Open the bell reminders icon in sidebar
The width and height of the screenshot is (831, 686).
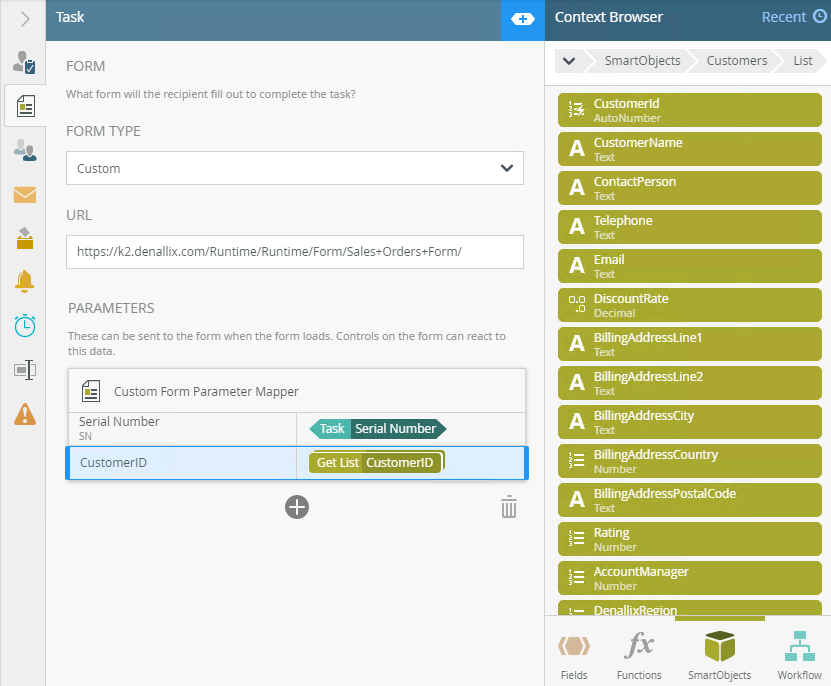(x=24, y=282)
